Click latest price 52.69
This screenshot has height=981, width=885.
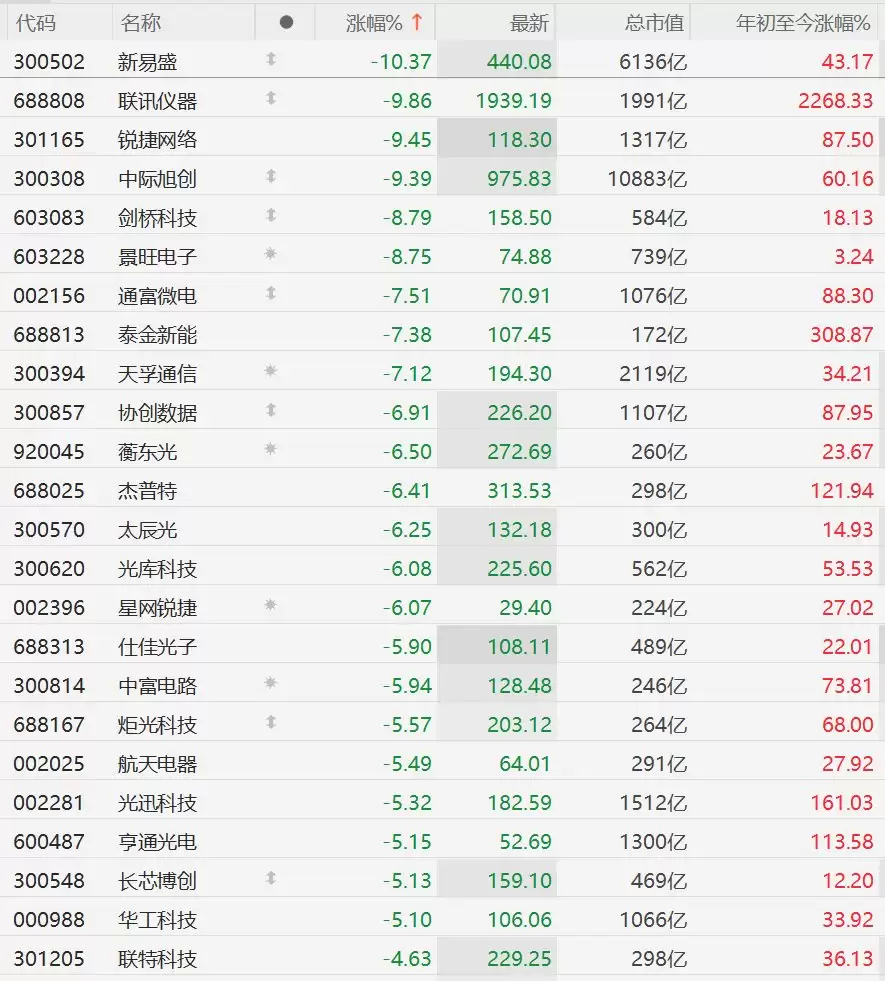click(525, 841)
